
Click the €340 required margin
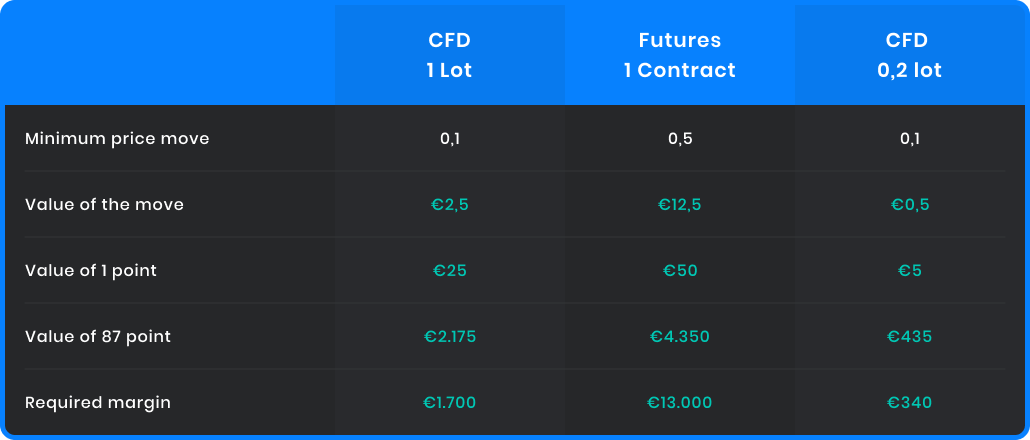tap(910, 403)
